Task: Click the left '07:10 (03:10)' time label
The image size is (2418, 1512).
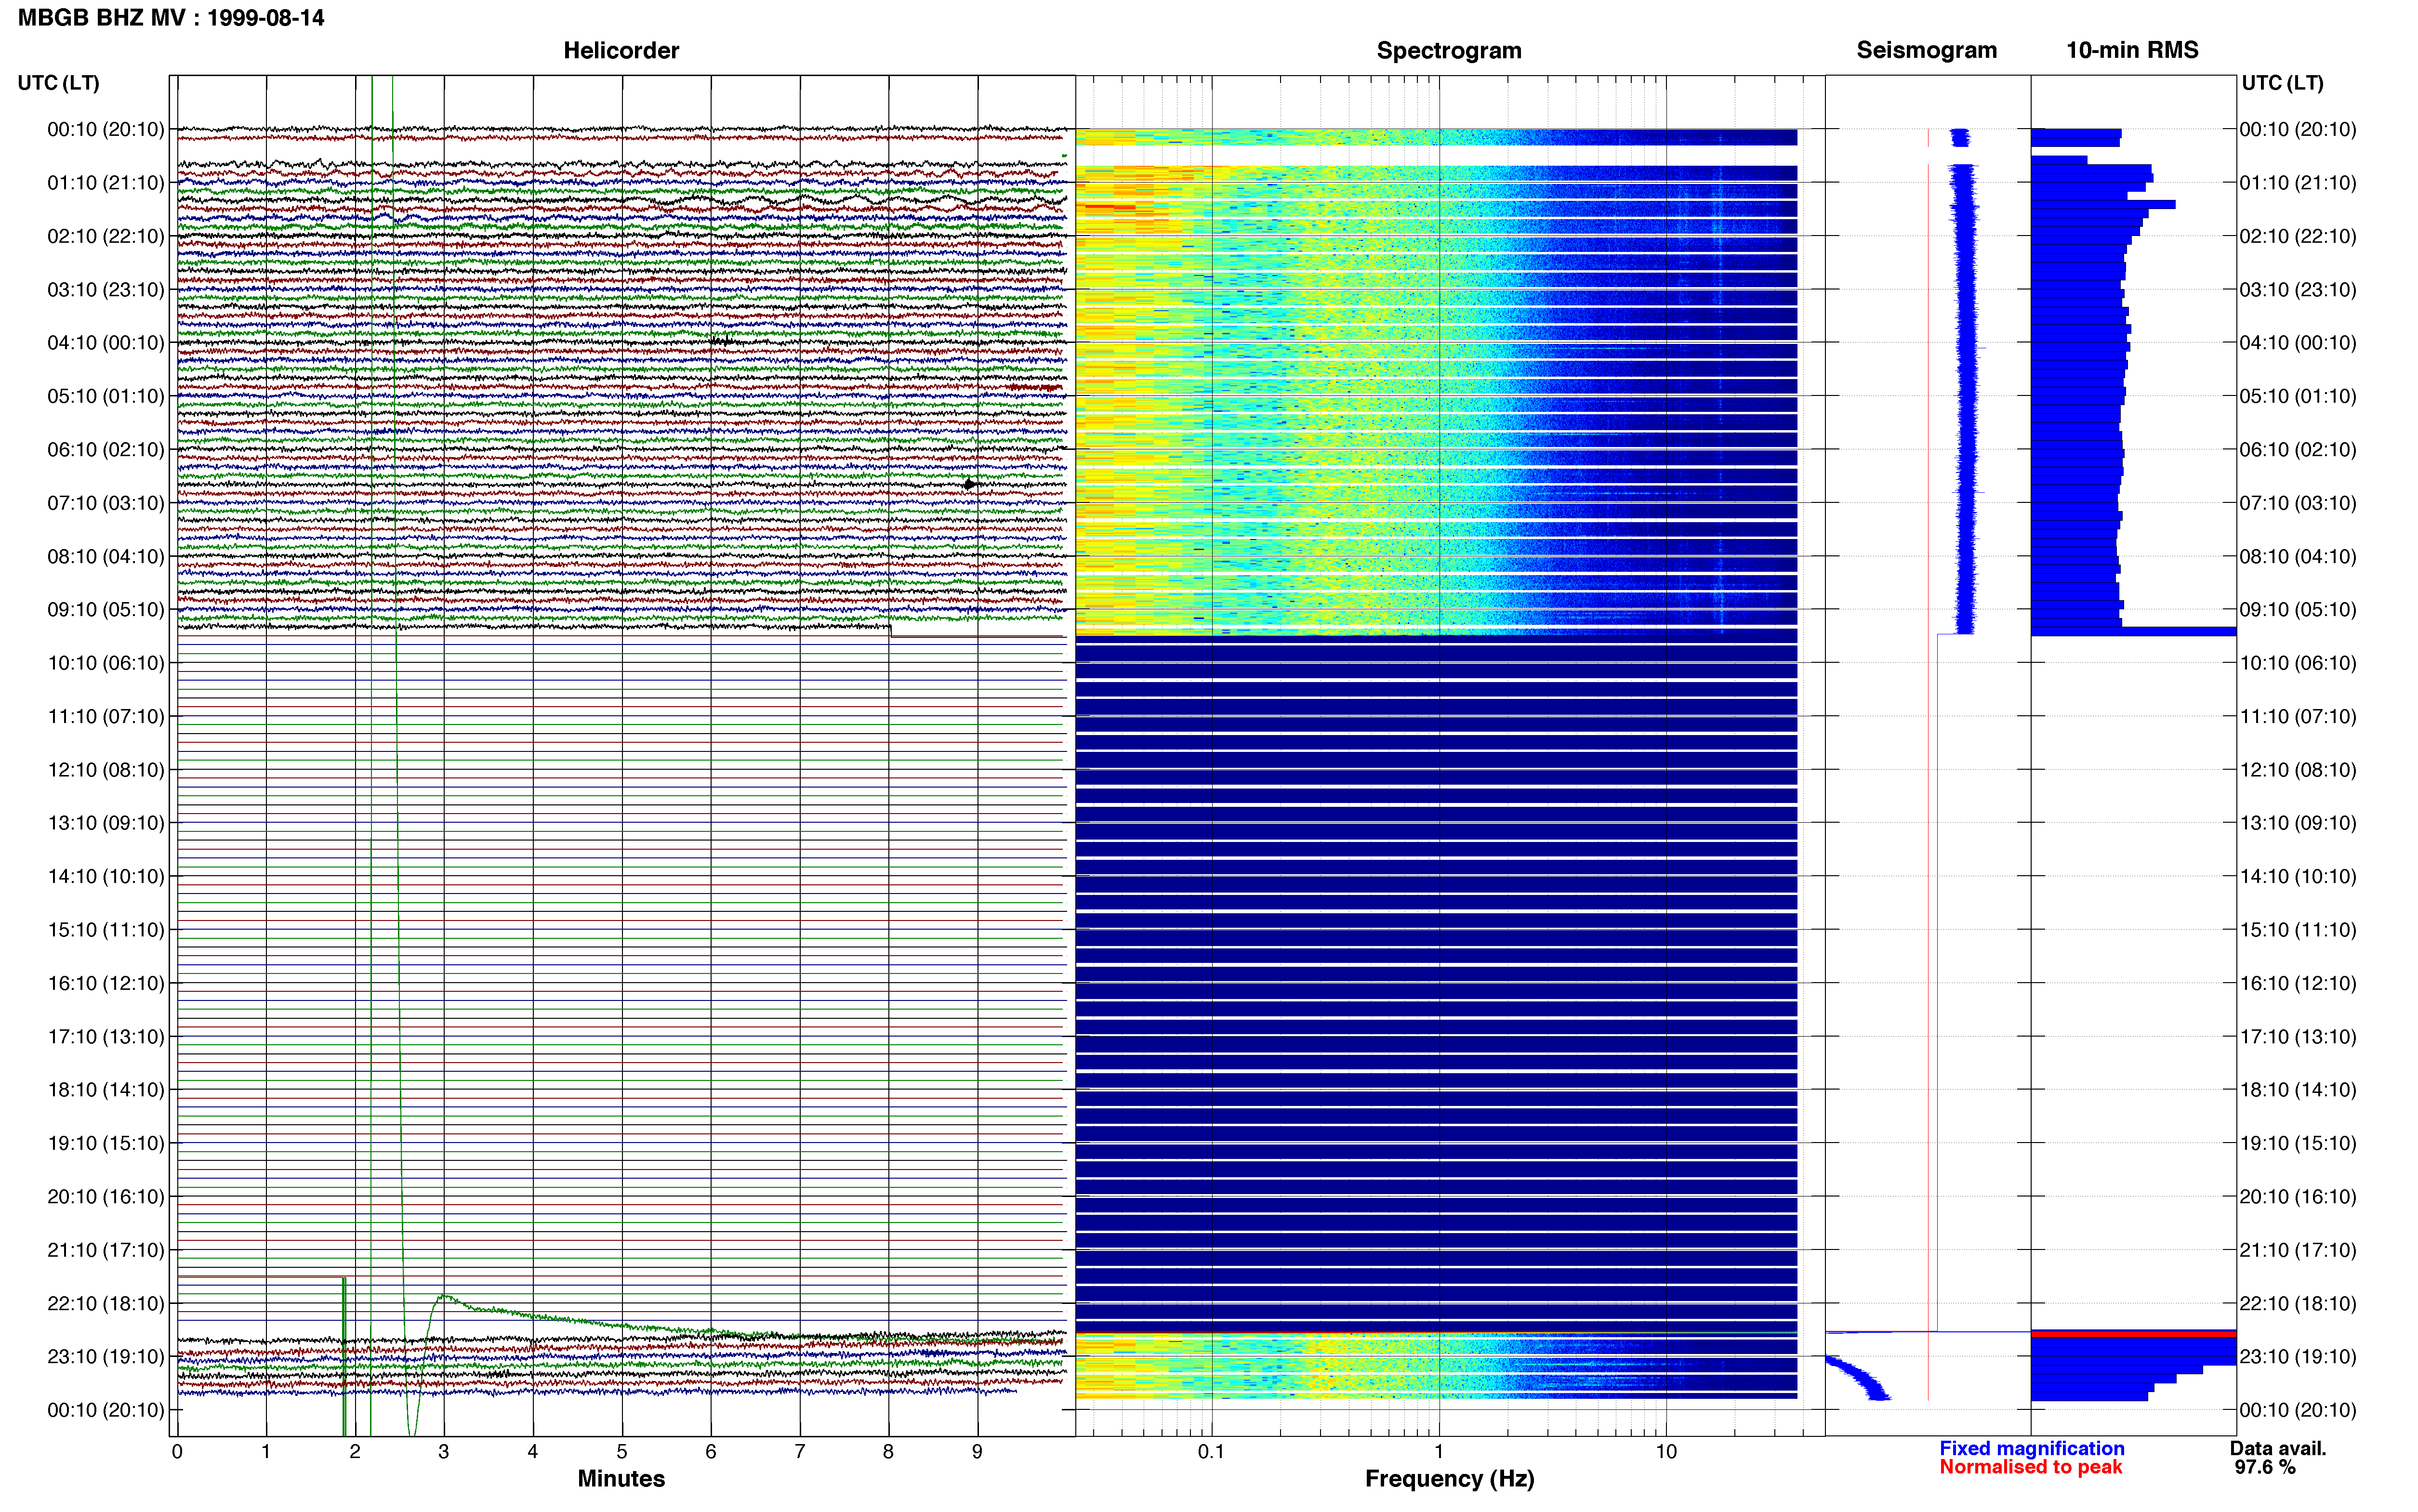Action: 106,503
